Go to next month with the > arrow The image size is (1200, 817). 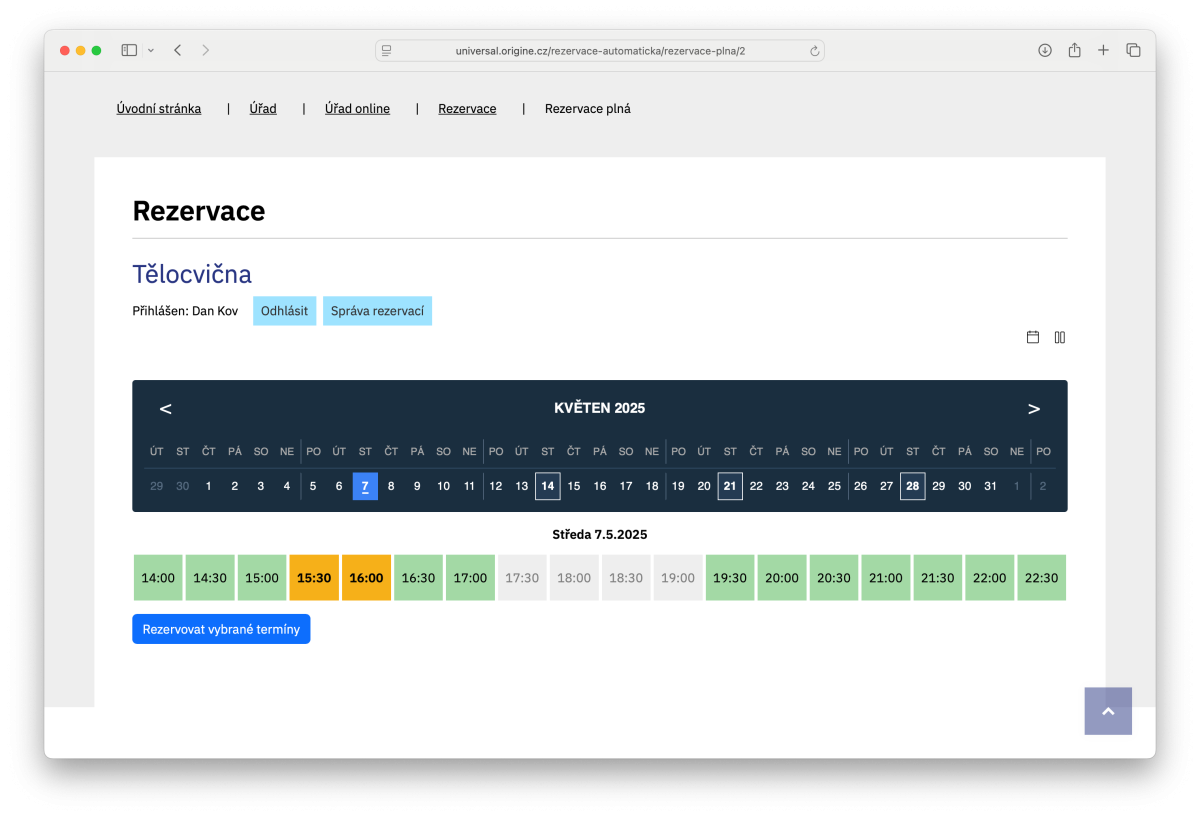[x=1034, y=408]
